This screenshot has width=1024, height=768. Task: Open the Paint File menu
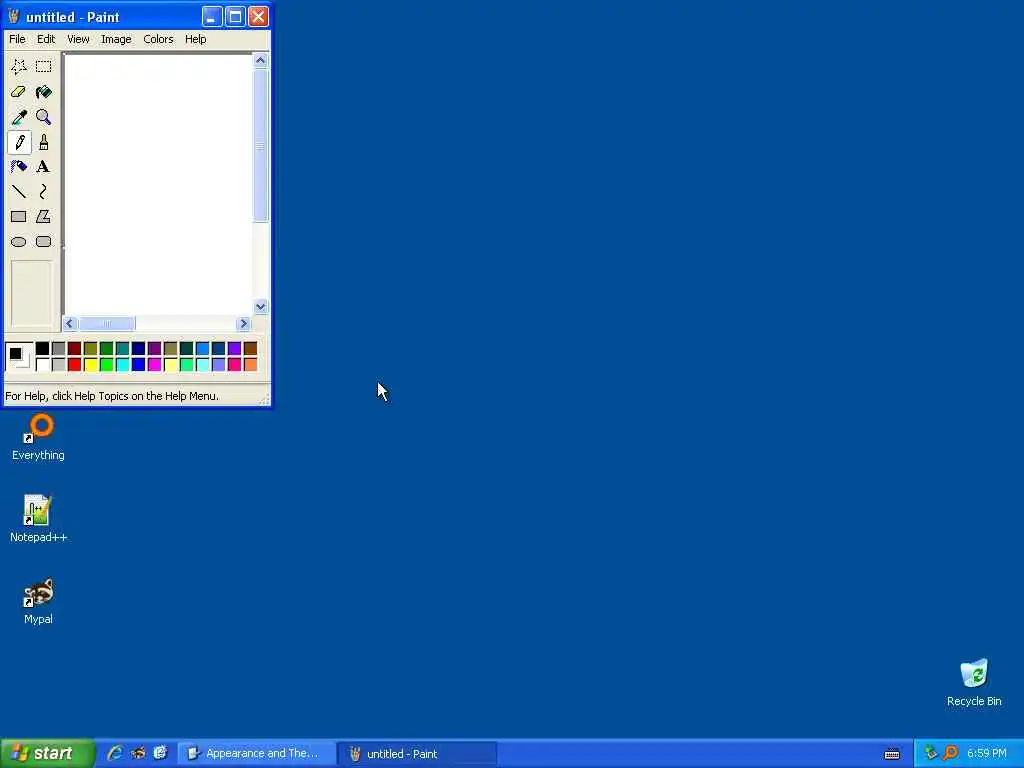(x=17, y=39)
